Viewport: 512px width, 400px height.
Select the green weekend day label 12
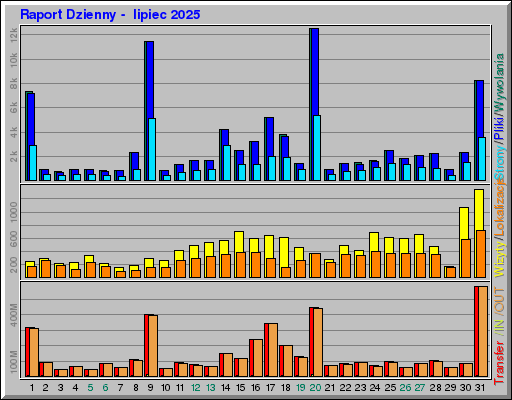[195, 388]
